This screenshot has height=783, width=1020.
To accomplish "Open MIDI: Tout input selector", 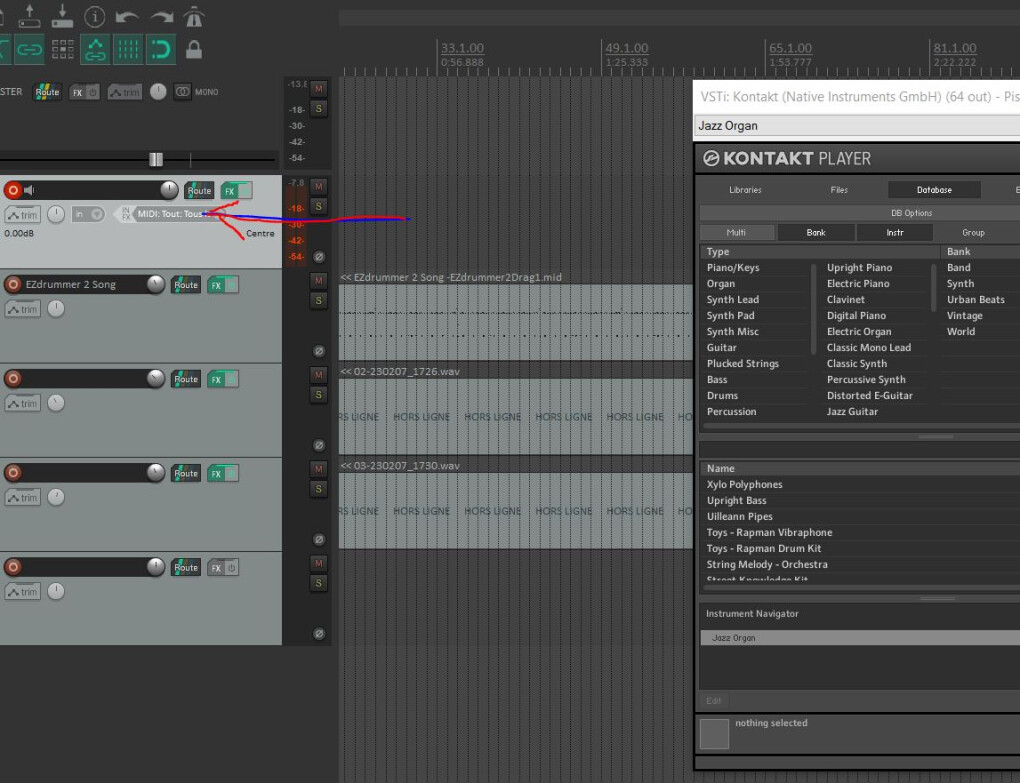I will 170,213.
